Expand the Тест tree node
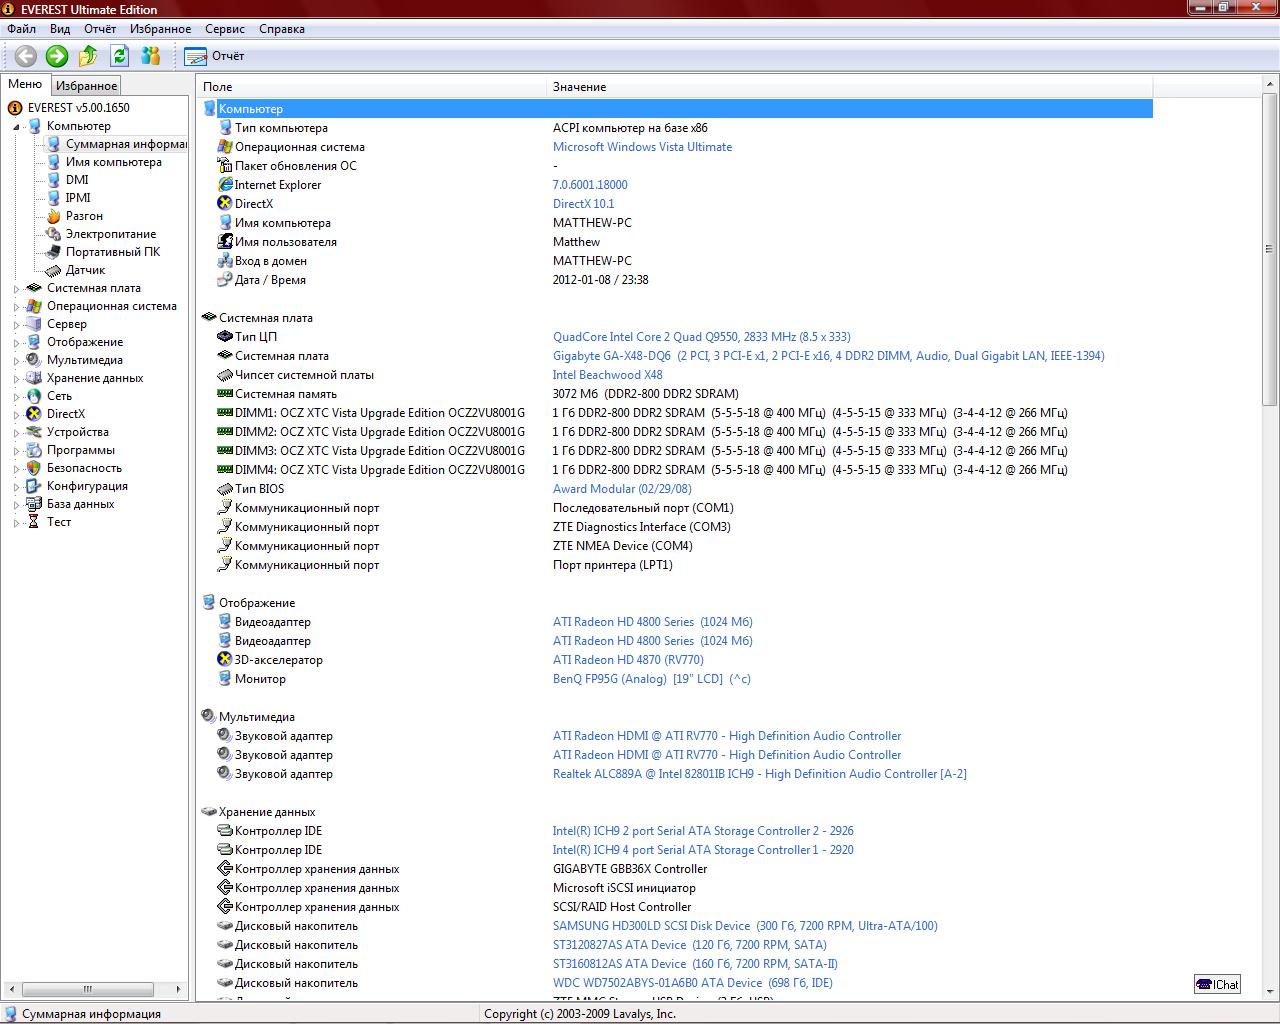This screenshot has width=1280, height=1024. 16,522
